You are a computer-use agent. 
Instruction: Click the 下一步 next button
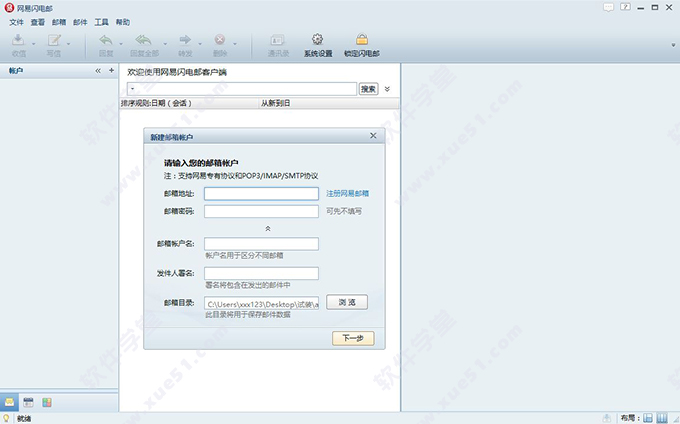click(353, 338)
